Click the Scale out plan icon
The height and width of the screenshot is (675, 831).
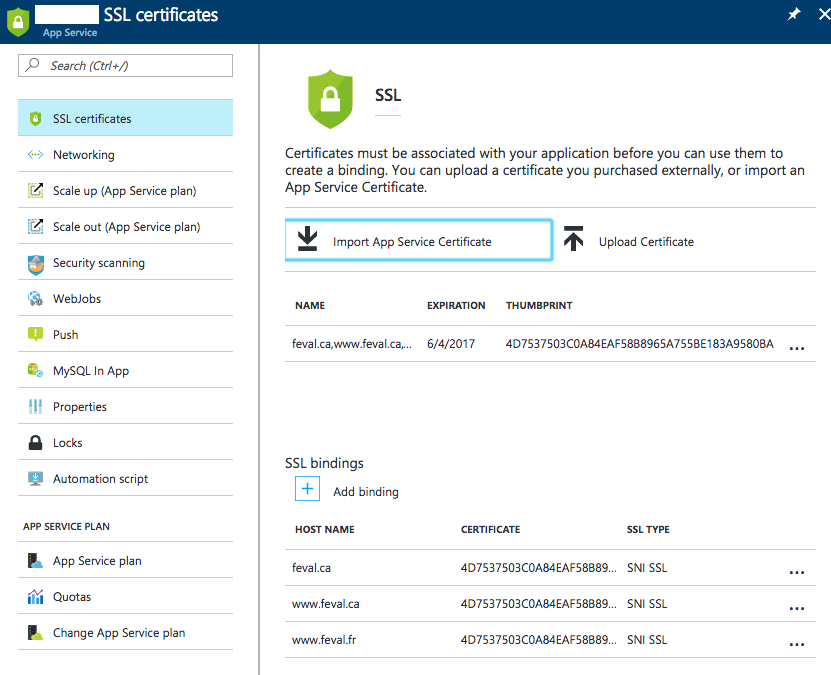[36, 226]
